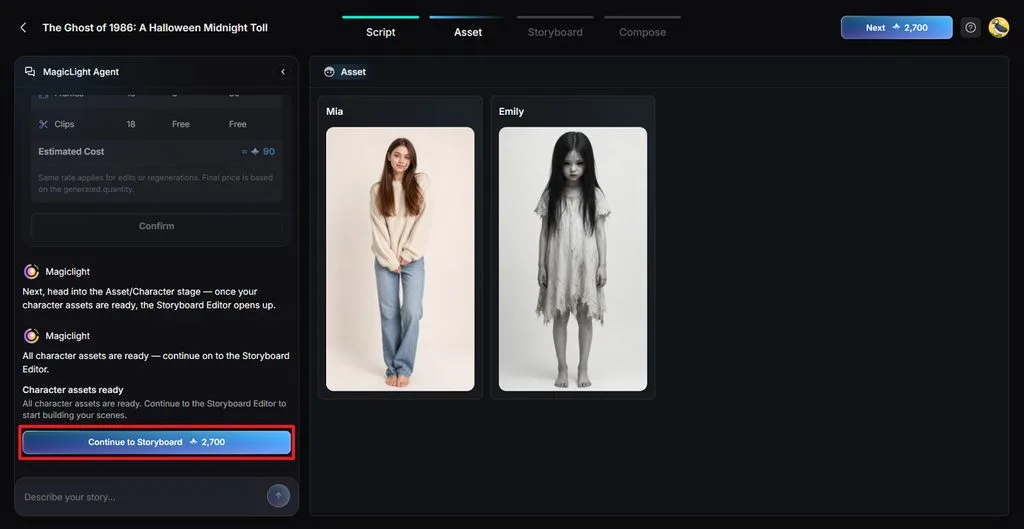Click the MagicLight Agent chat icon
The height and width of the screenshot is (529, 1024).
tap(30, 72)
